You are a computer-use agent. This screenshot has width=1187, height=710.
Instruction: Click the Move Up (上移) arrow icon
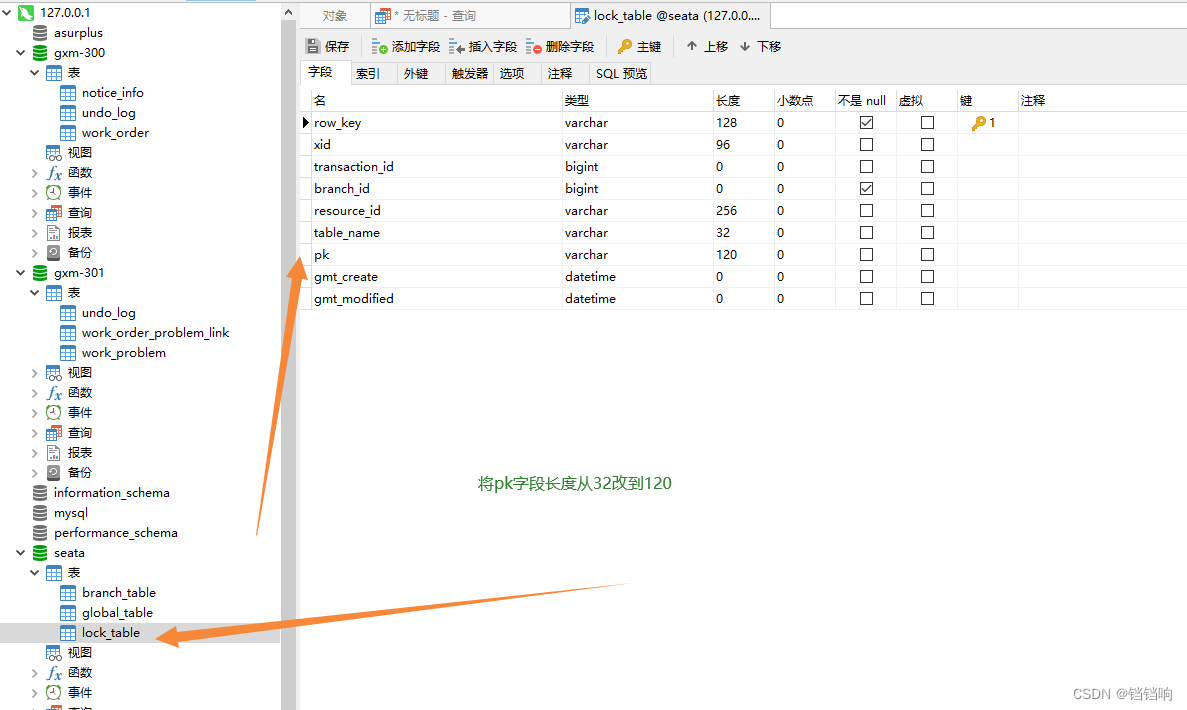pyautogui.click(x=692, y=46)
